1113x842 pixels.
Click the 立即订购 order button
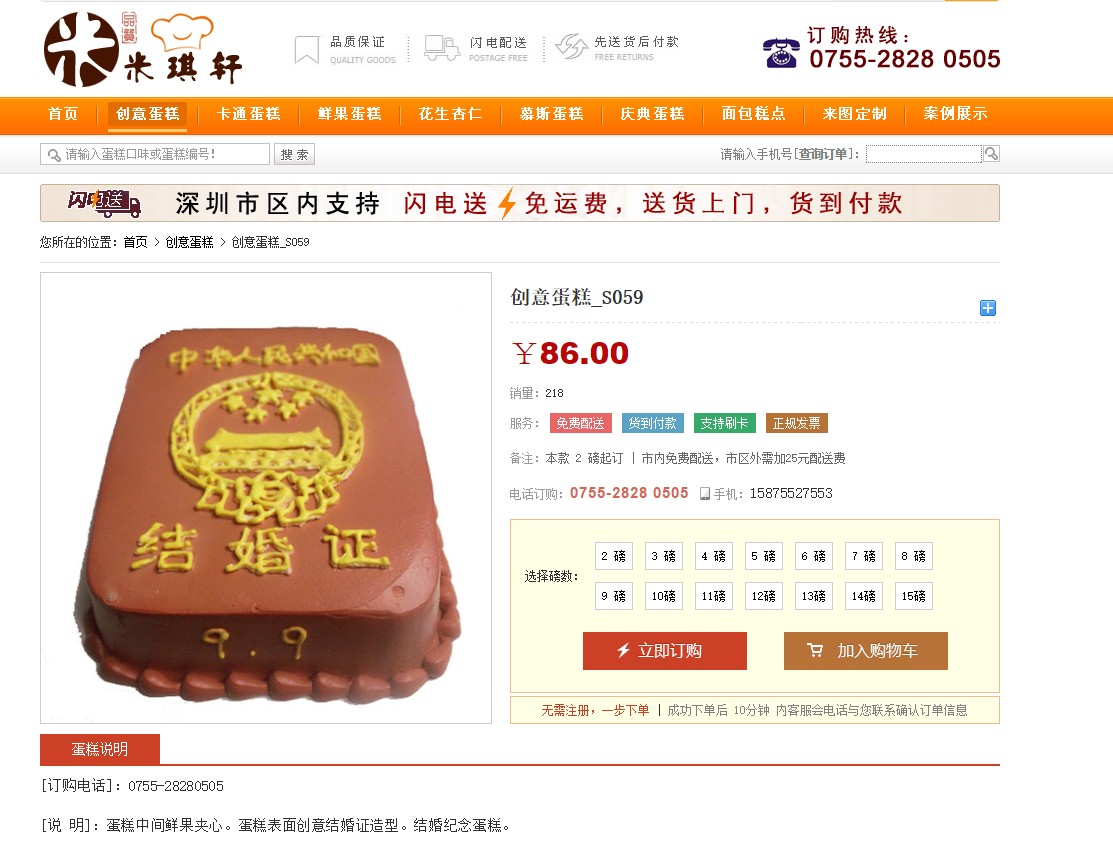pyautogui.click(x=664, y=650)
